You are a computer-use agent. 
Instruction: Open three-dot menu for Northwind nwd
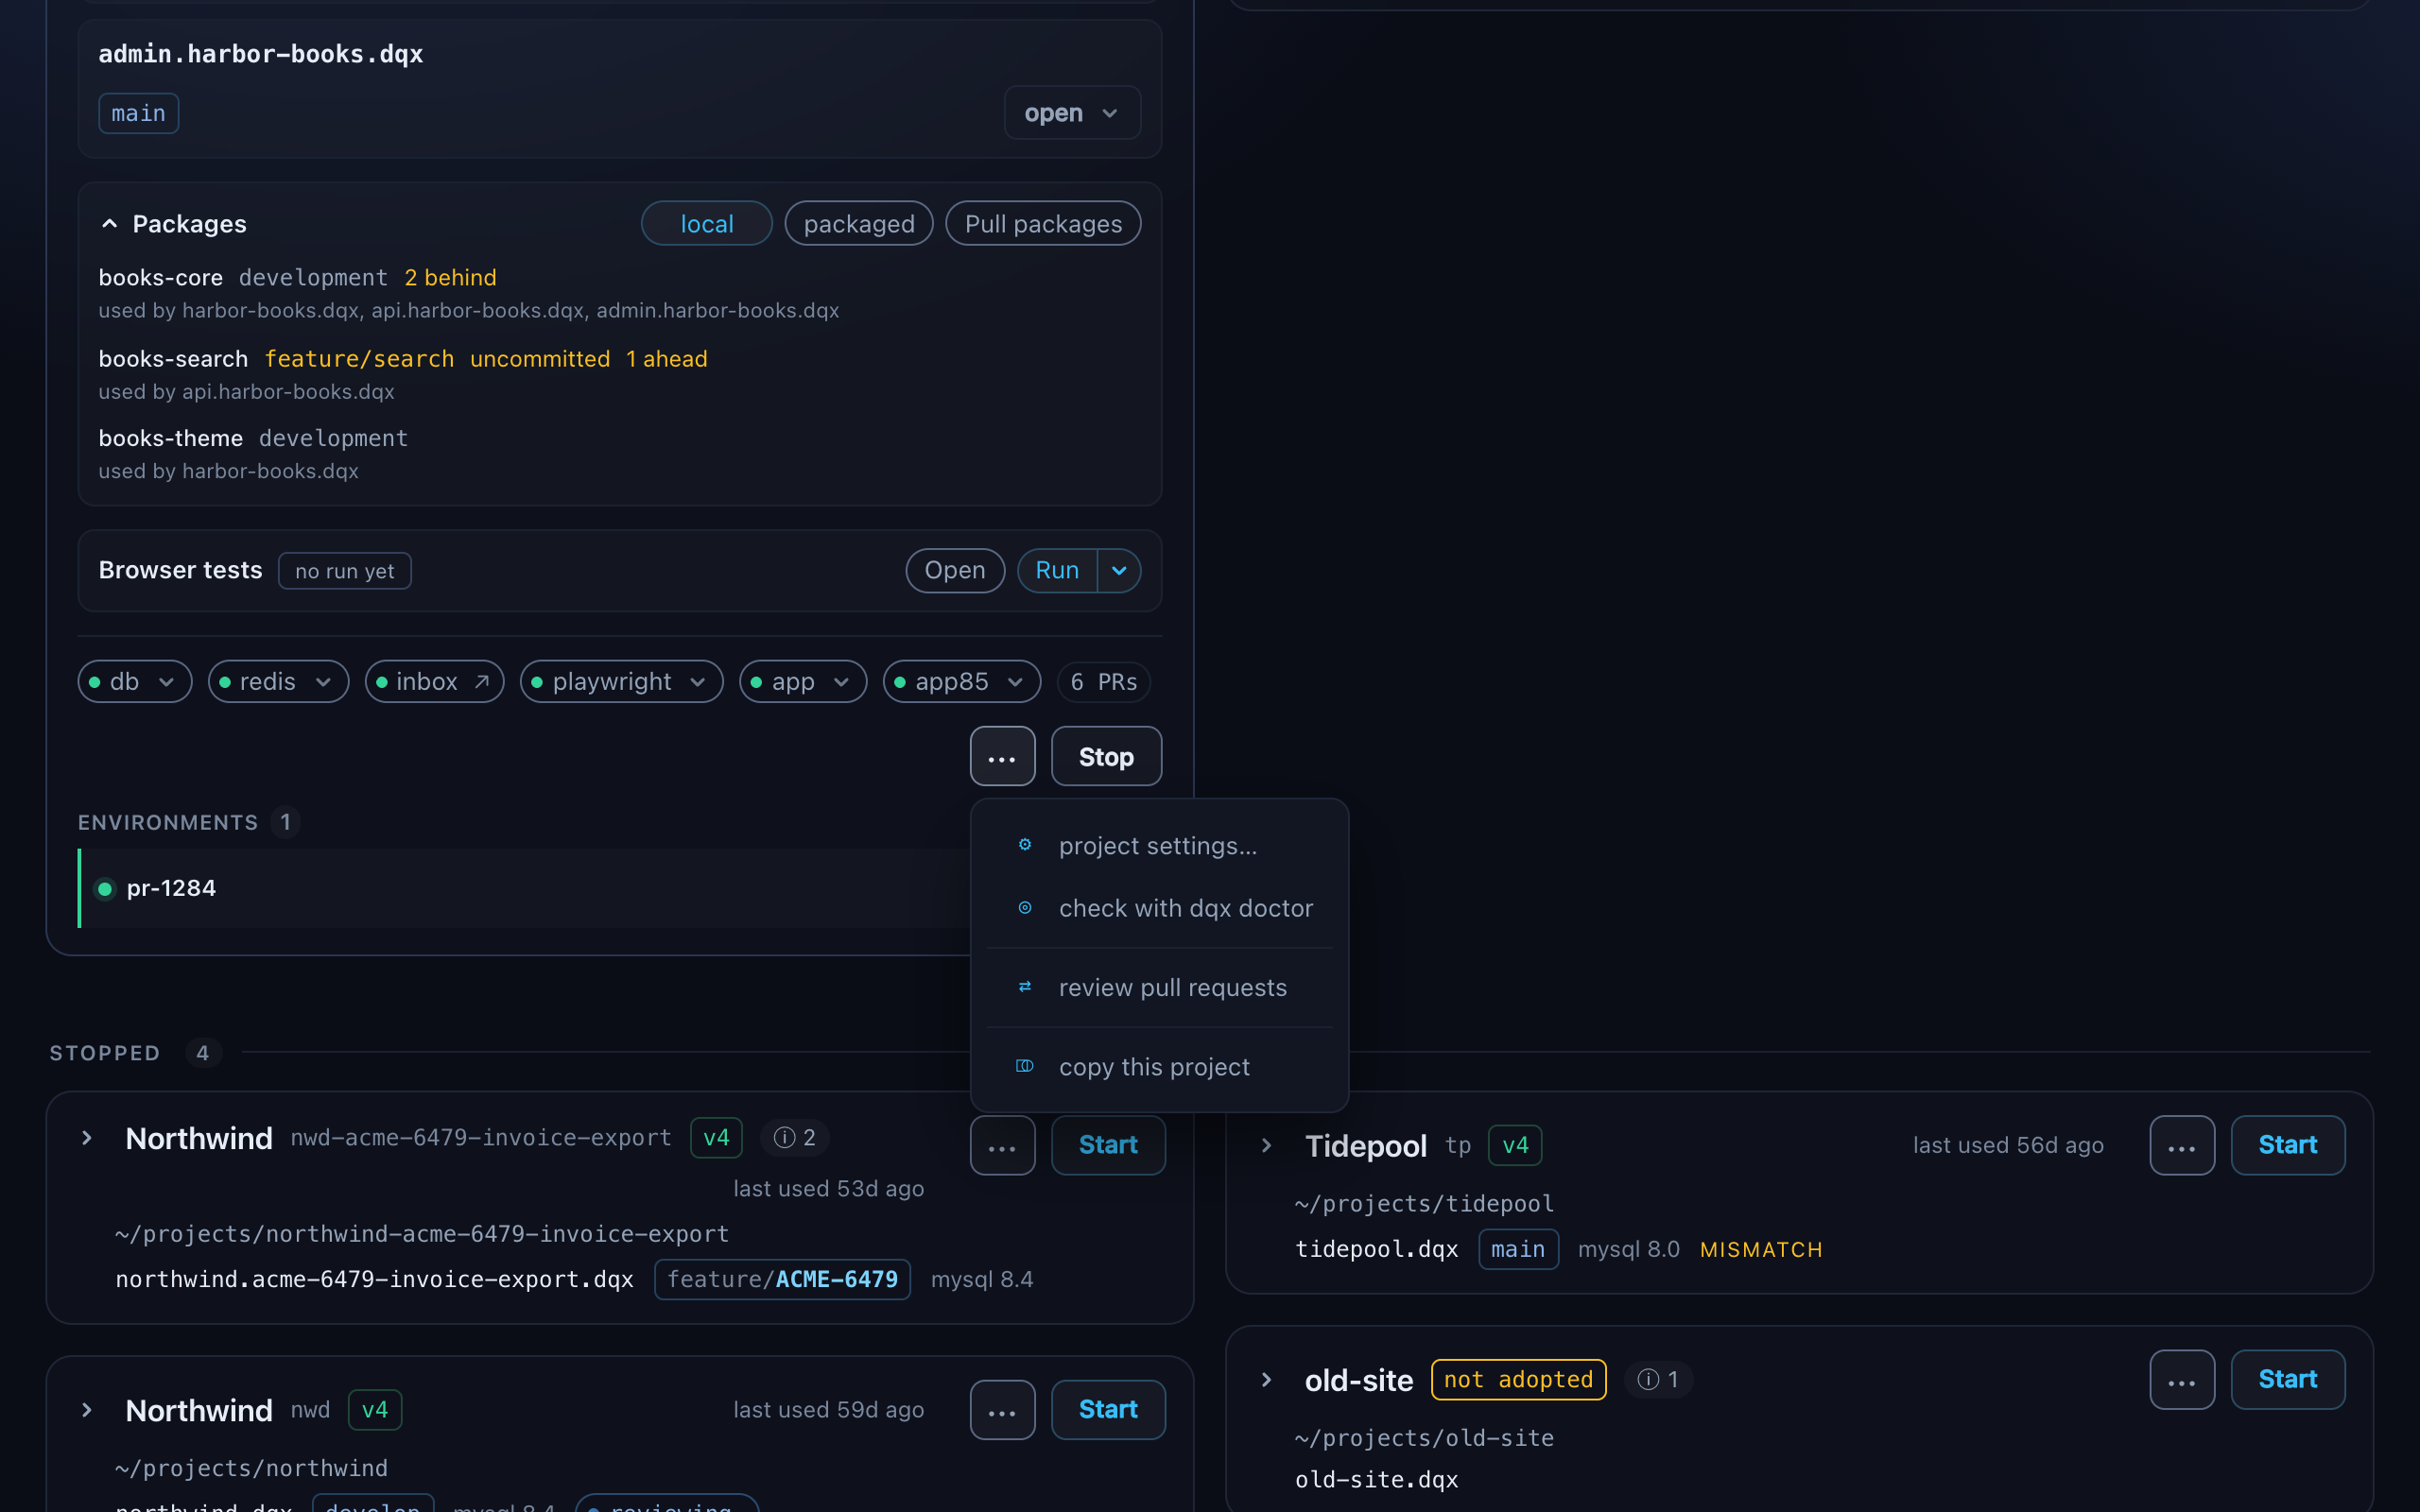[x=1002, y=1410]
